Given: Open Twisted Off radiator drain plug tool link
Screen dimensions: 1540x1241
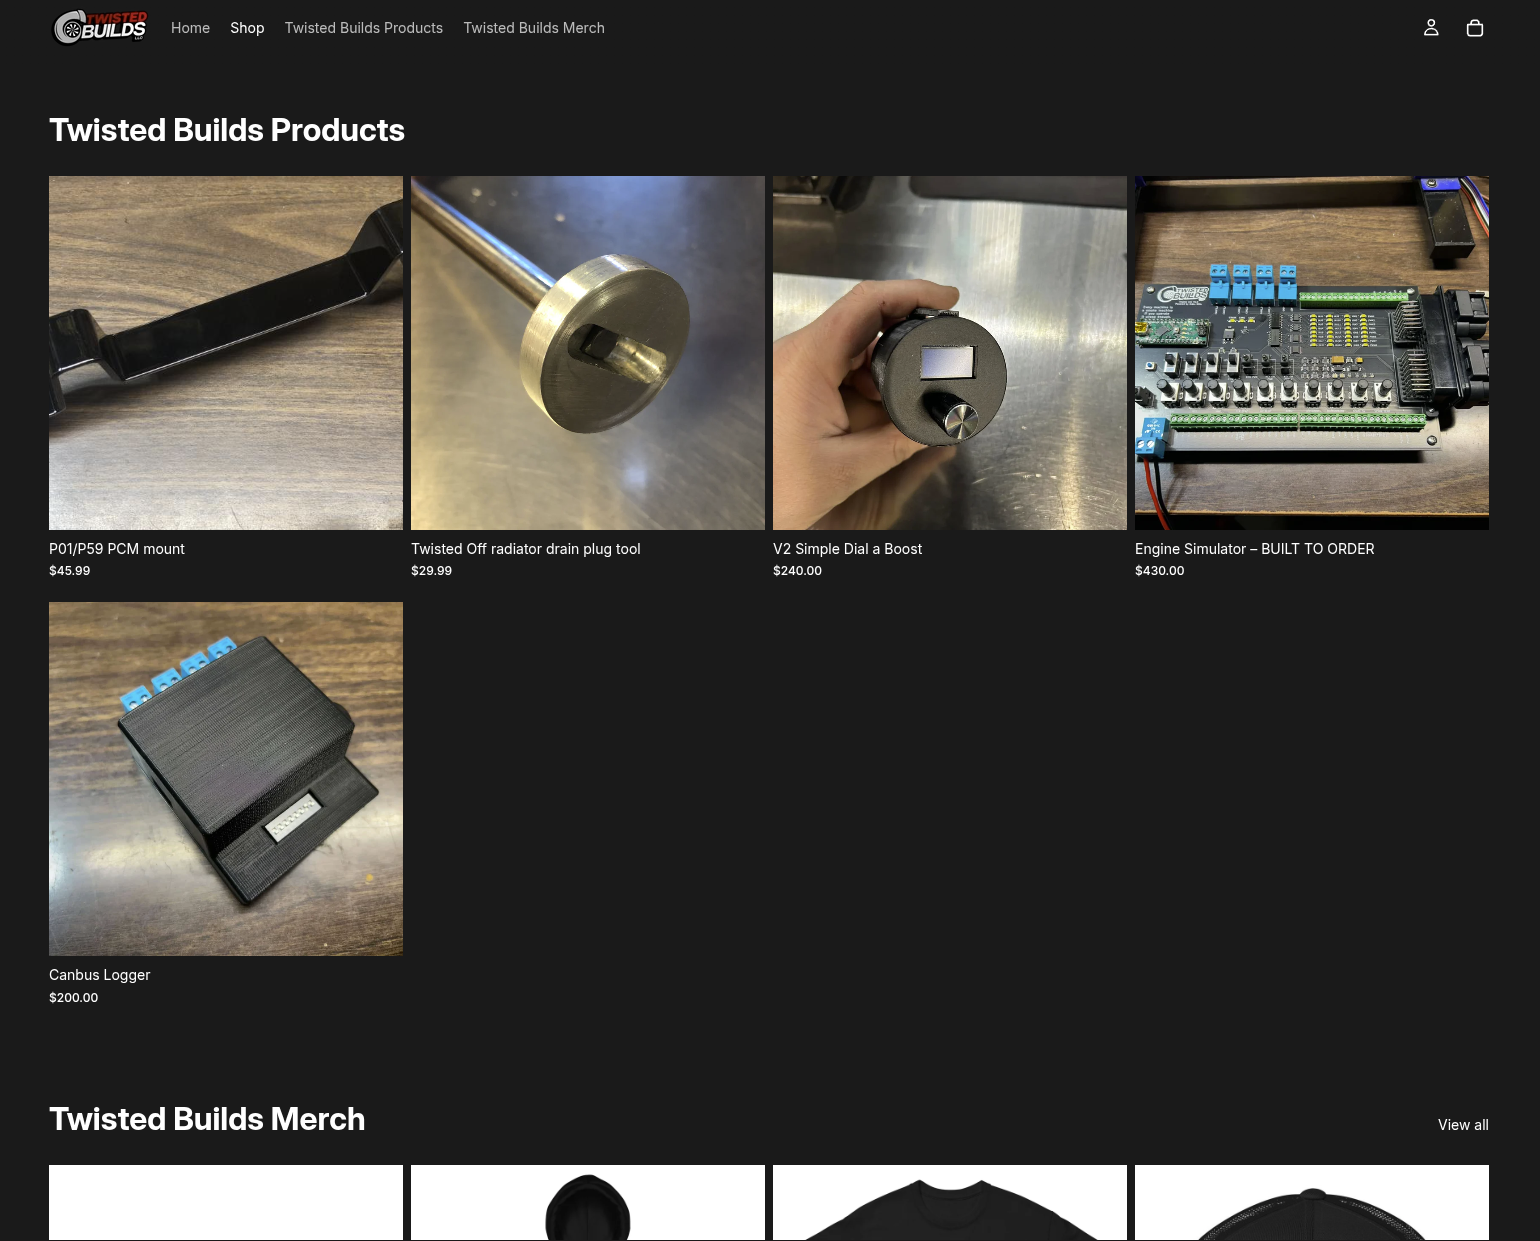Looking at the screenshot, I should point(526,549).
